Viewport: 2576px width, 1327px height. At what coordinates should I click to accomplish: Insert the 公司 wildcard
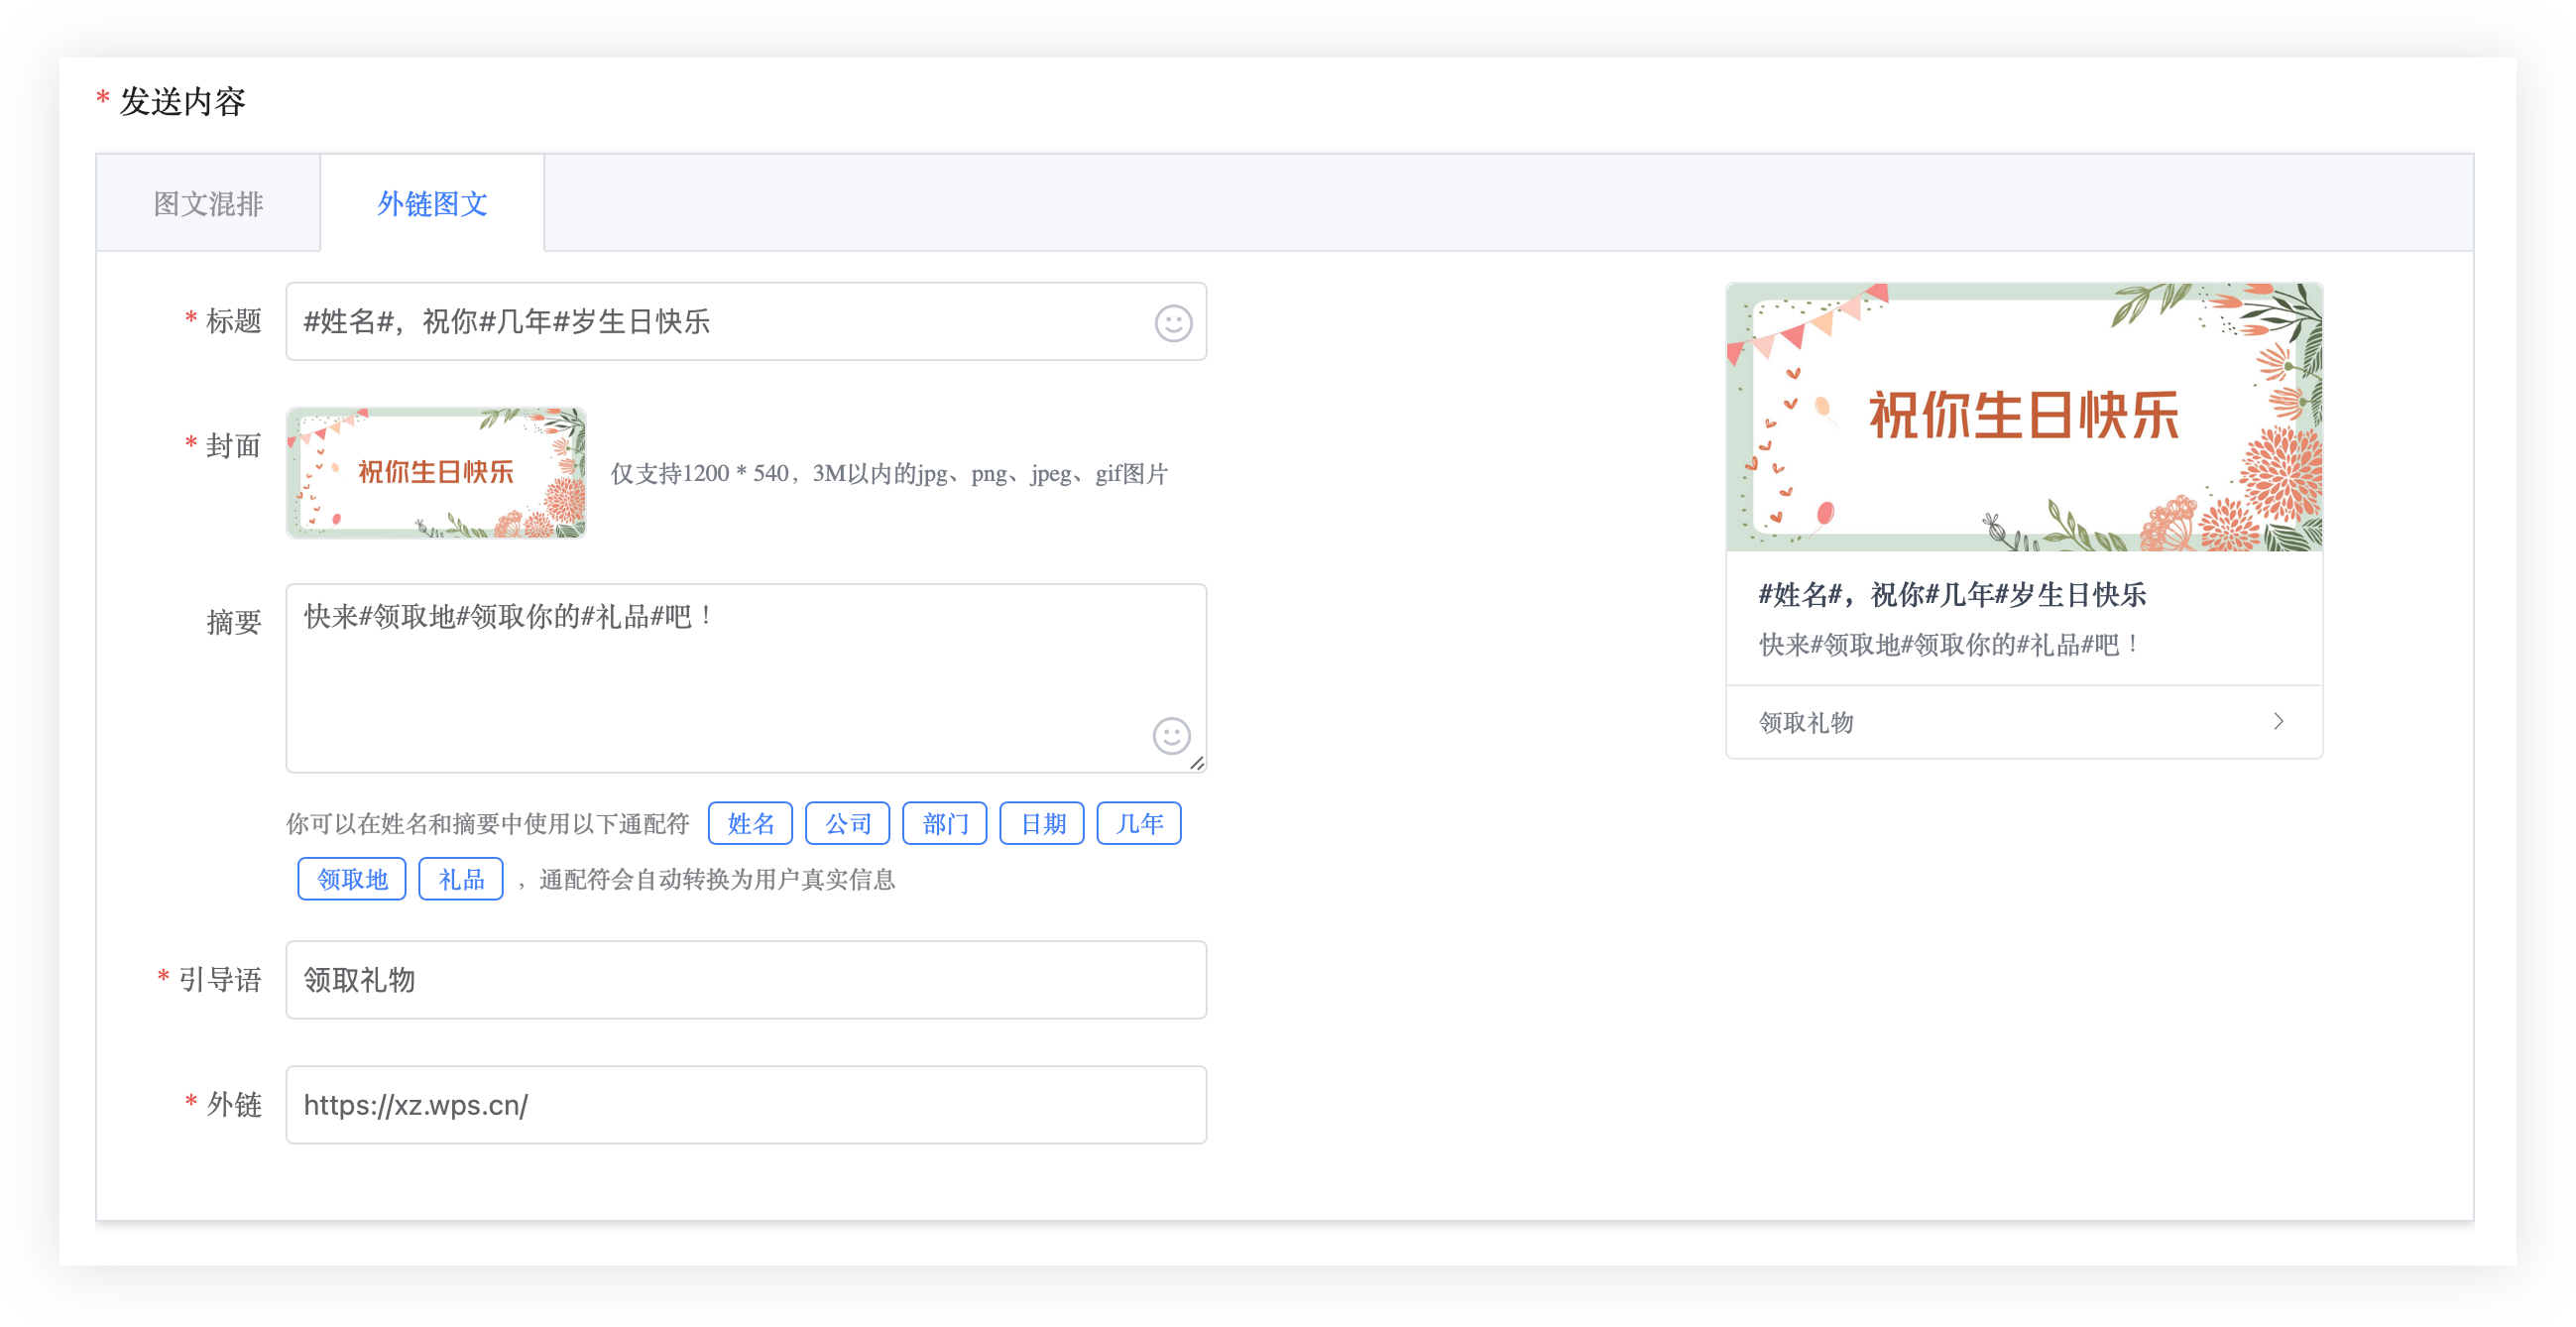coord(847,823)
